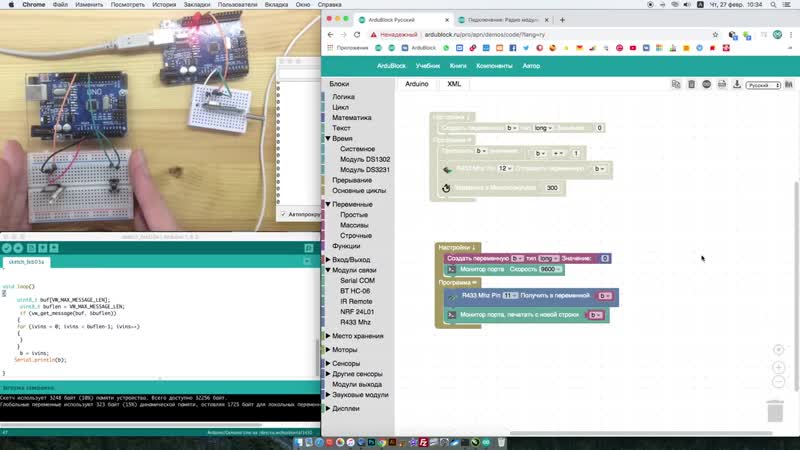This screenshot has width=800, height=450.
Task: Open the Учебник navigation link
Action: [x=428, y=66]
